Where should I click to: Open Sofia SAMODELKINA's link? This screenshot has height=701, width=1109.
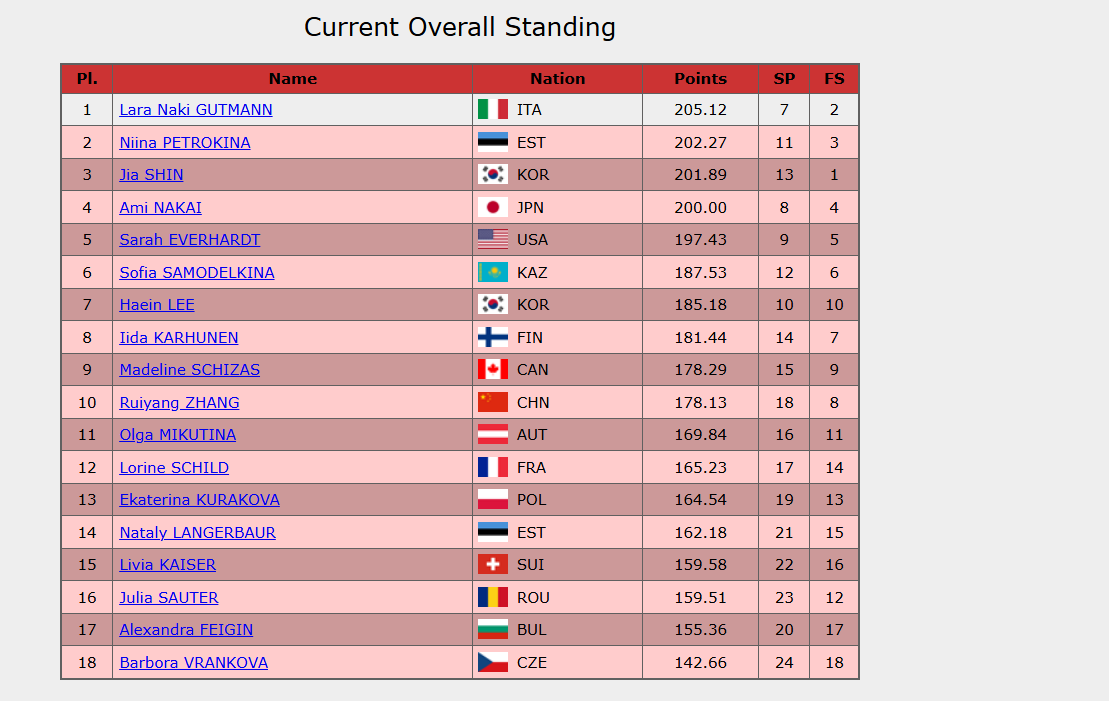[x=197, y=273]
